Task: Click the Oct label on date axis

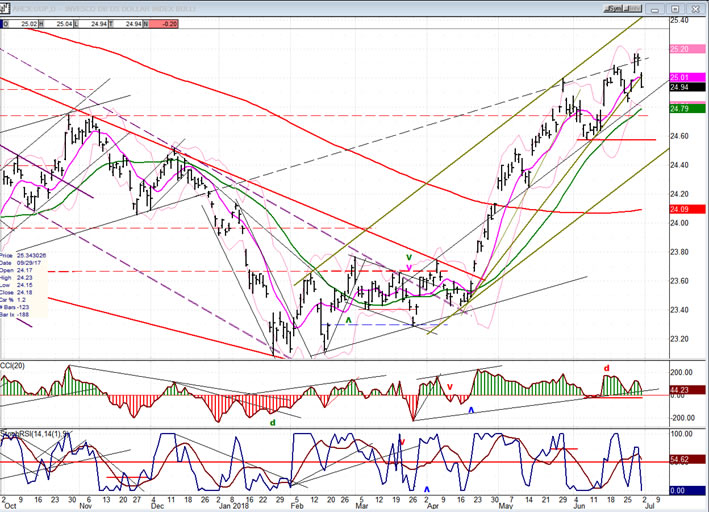Action: (x=10, y=506)
